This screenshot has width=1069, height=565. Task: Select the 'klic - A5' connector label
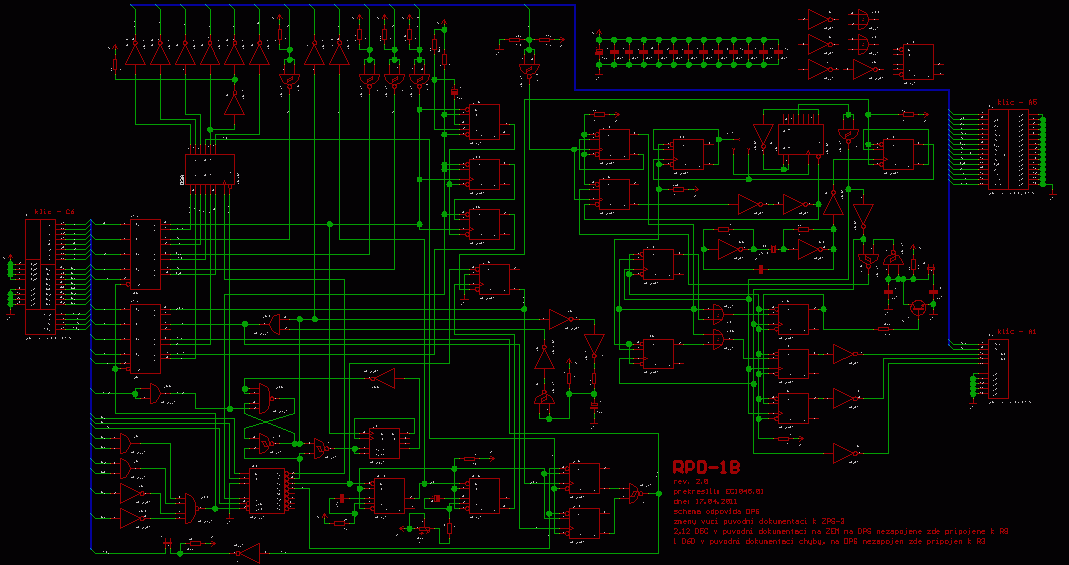pos(1016,102)
